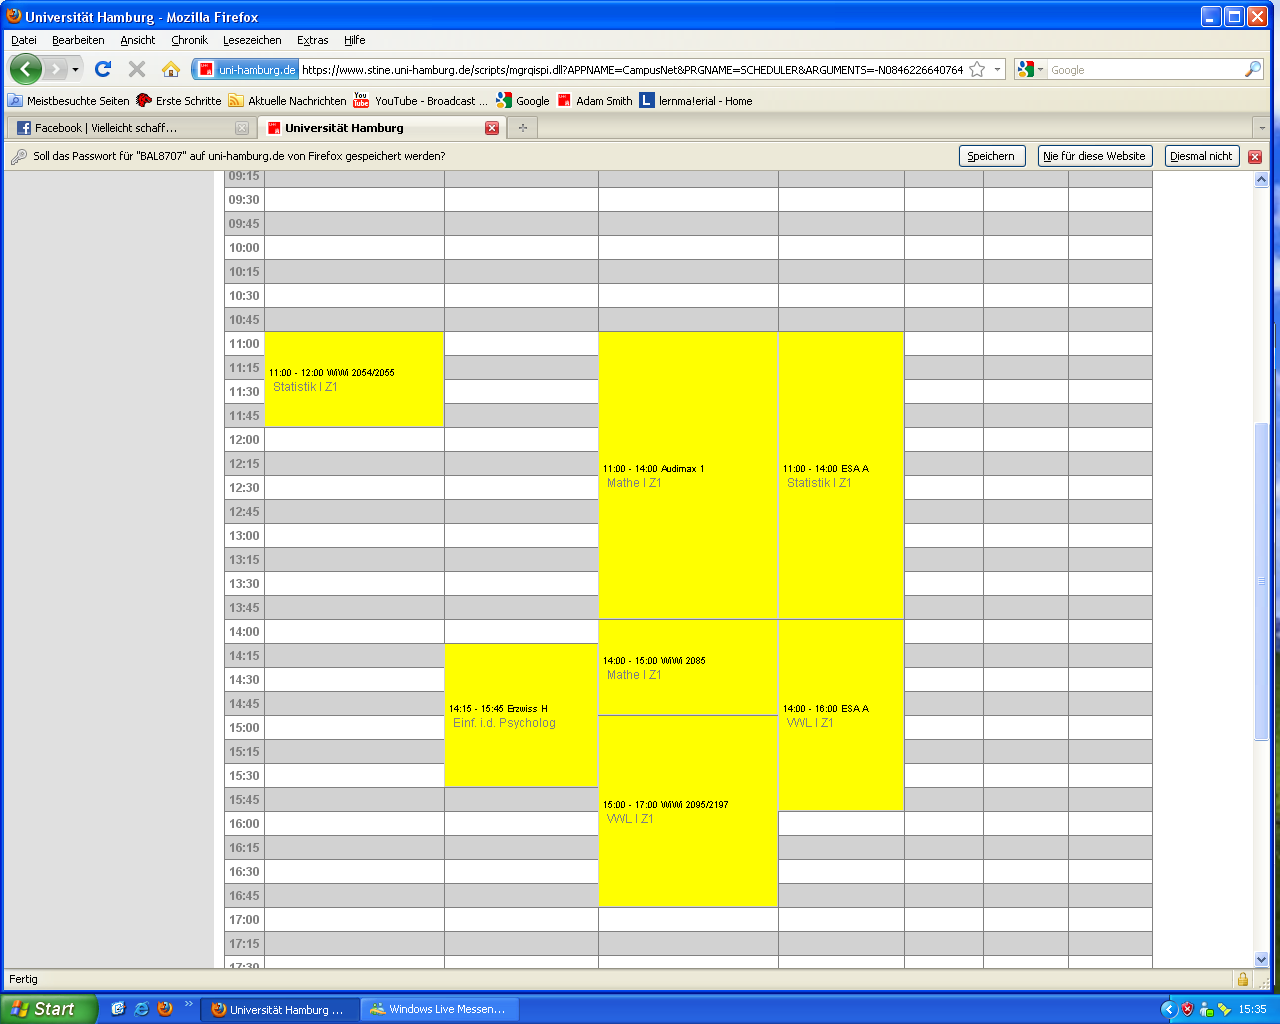Dismiss the password notification bar with X
The height and width of the screenshot is (1024, 1280).
click(x=1255, y=157)
